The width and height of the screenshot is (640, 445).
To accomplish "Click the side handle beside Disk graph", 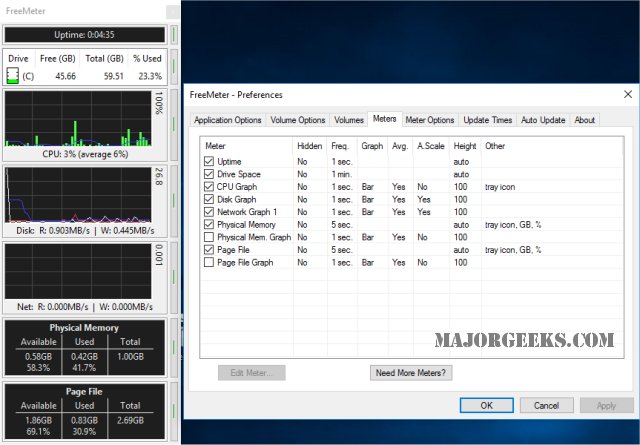I will point(173,201).
